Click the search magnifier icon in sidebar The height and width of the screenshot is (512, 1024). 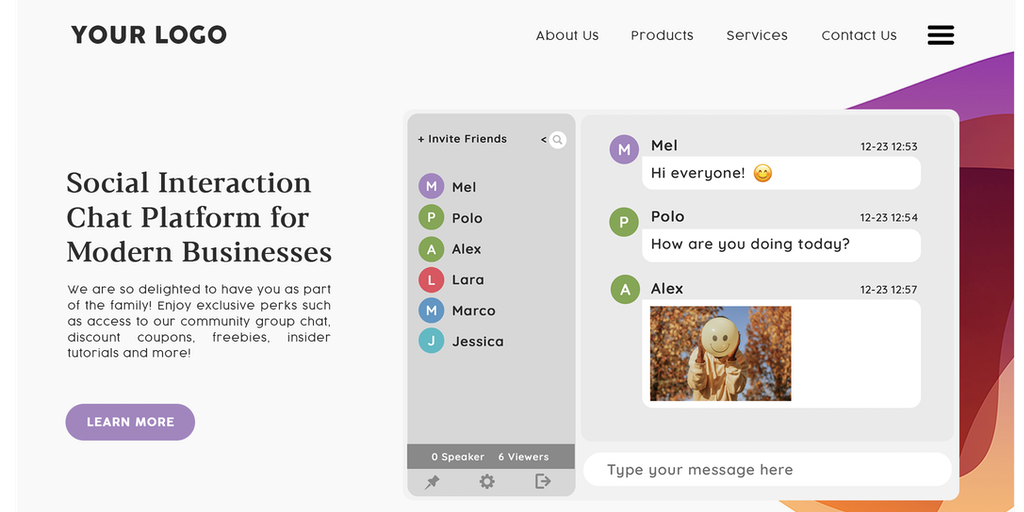pyautogui.click(x=558, y=140)
